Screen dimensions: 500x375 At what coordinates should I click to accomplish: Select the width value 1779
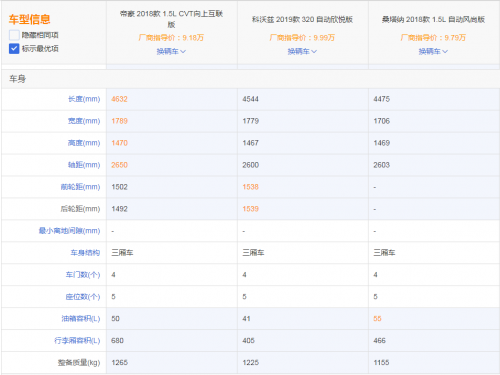(x=250, y=121)
